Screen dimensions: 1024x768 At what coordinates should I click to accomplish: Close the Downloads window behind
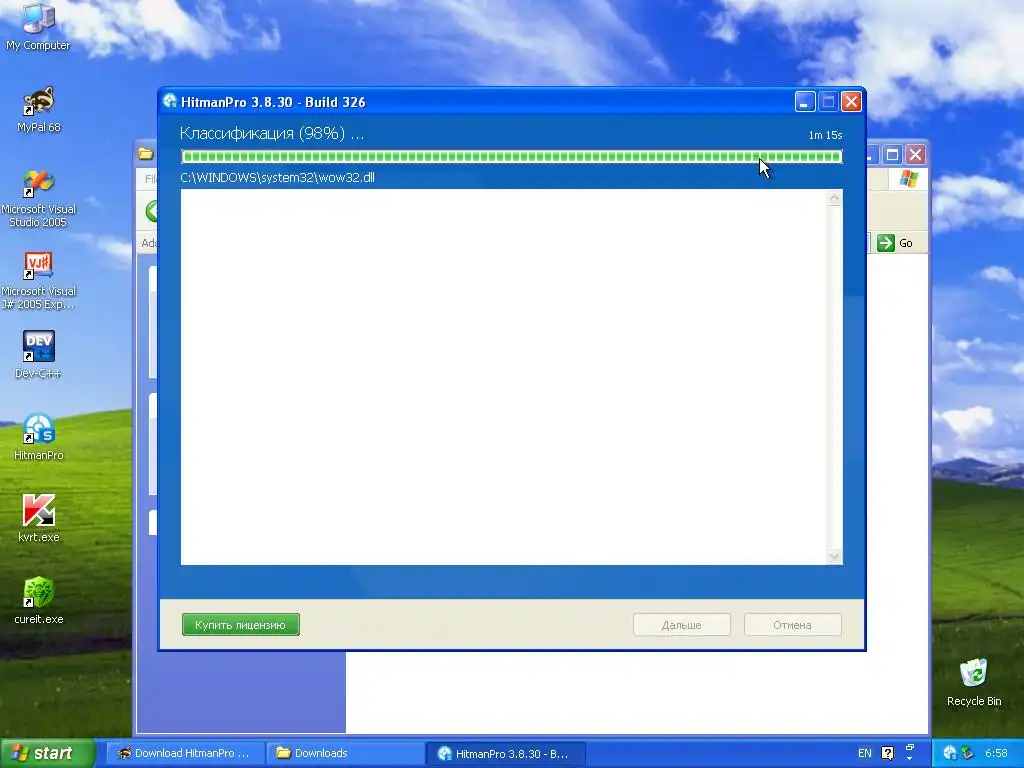(915, 155)
